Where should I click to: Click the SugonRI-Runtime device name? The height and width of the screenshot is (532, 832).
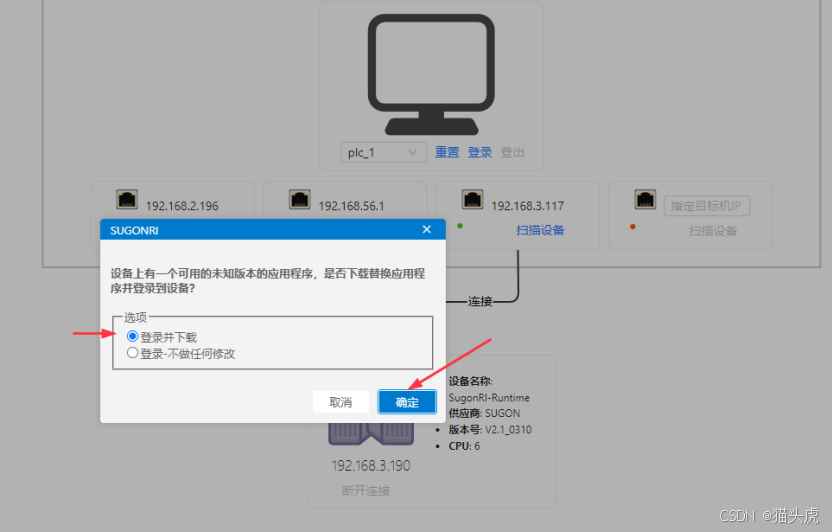pos(489,397)
